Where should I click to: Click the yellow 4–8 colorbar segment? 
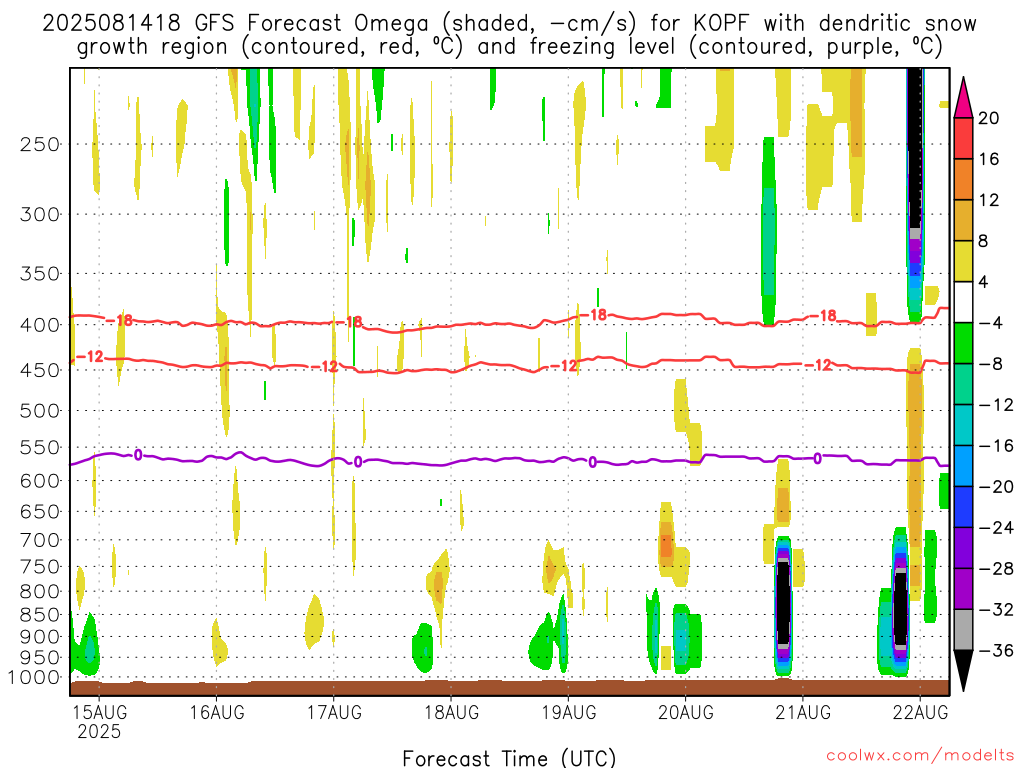coord(963,261)
